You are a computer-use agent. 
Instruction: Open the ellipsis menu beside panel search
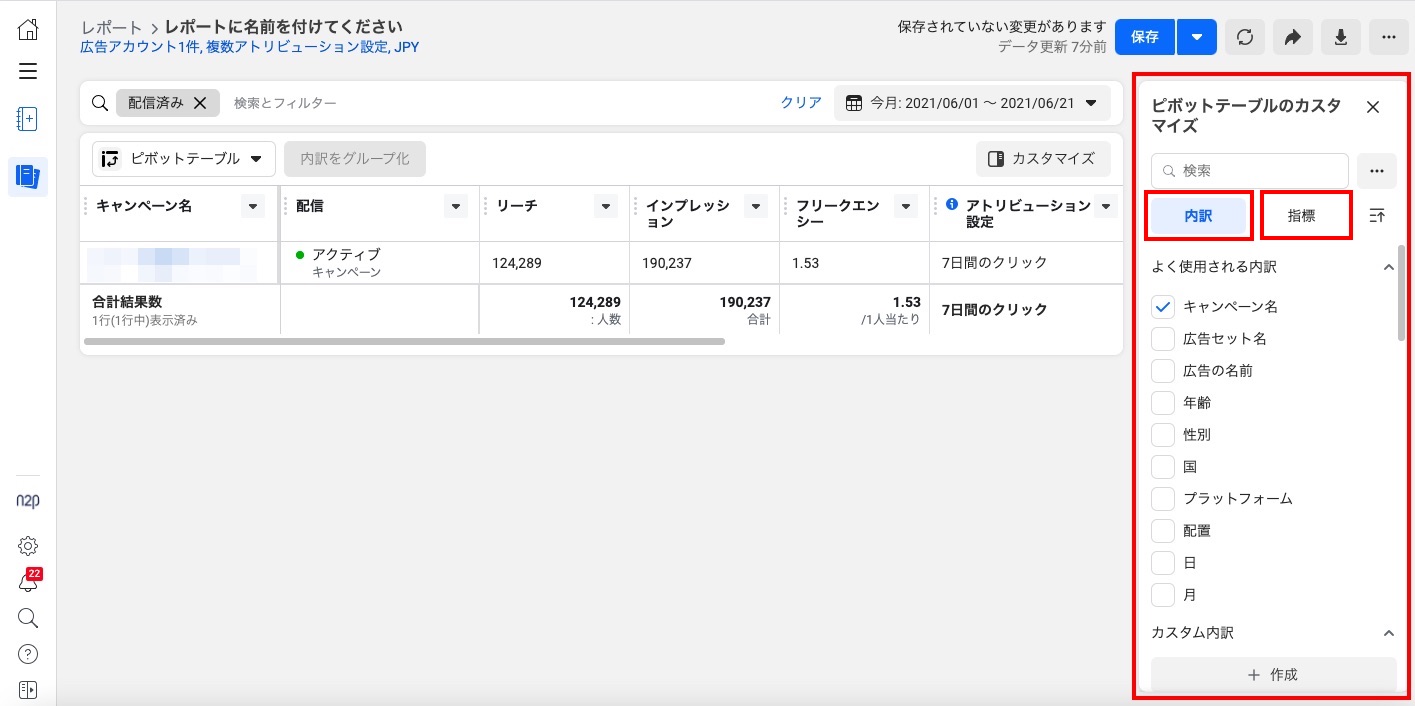[1377, 171]
